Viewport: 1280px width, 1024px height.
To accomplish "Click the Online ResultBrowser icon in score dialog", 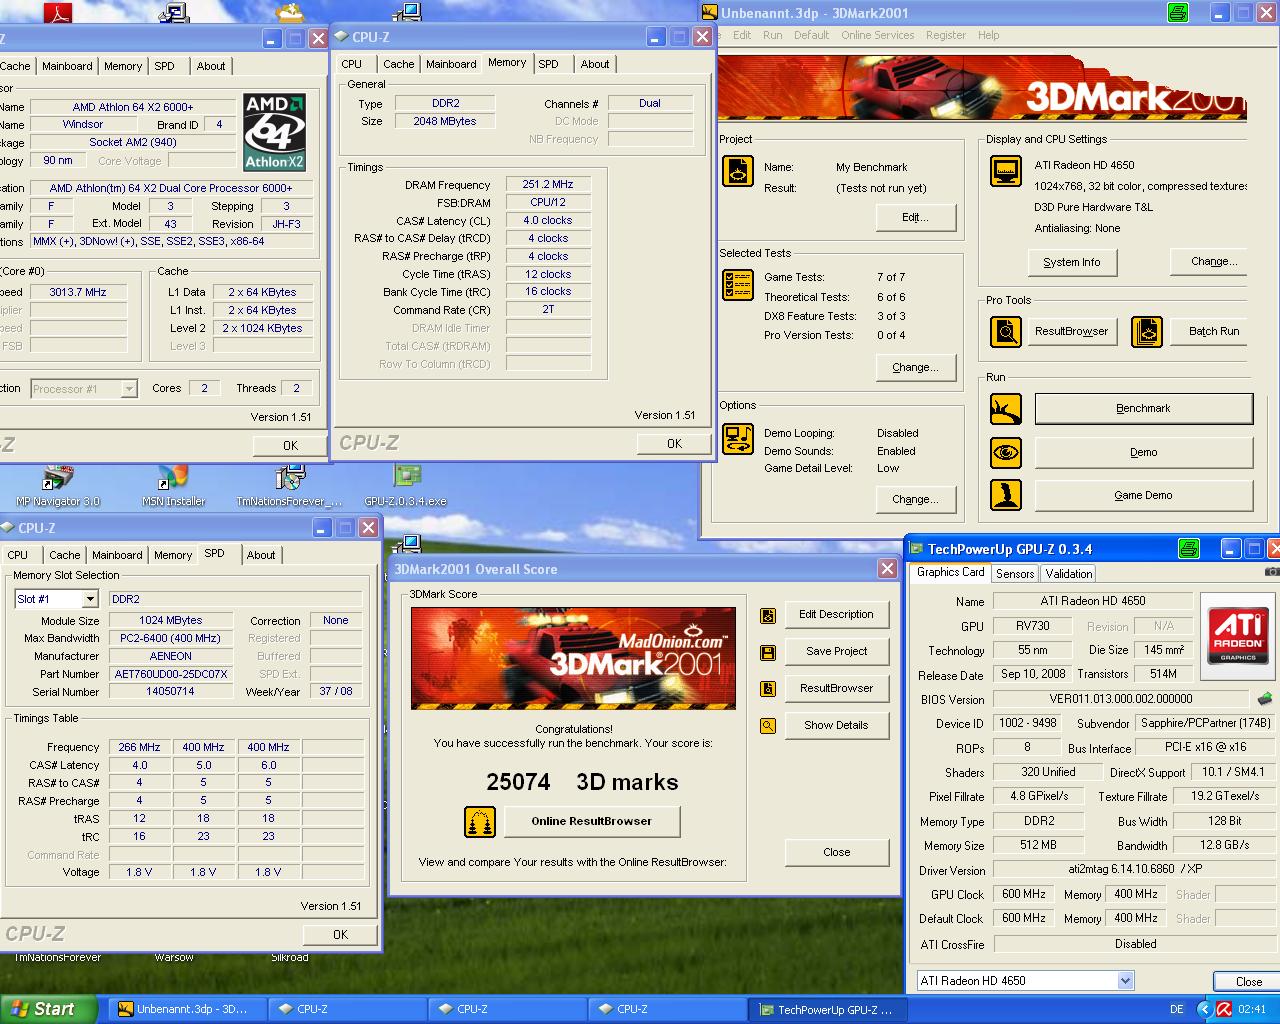I will (x=480, y=822).
